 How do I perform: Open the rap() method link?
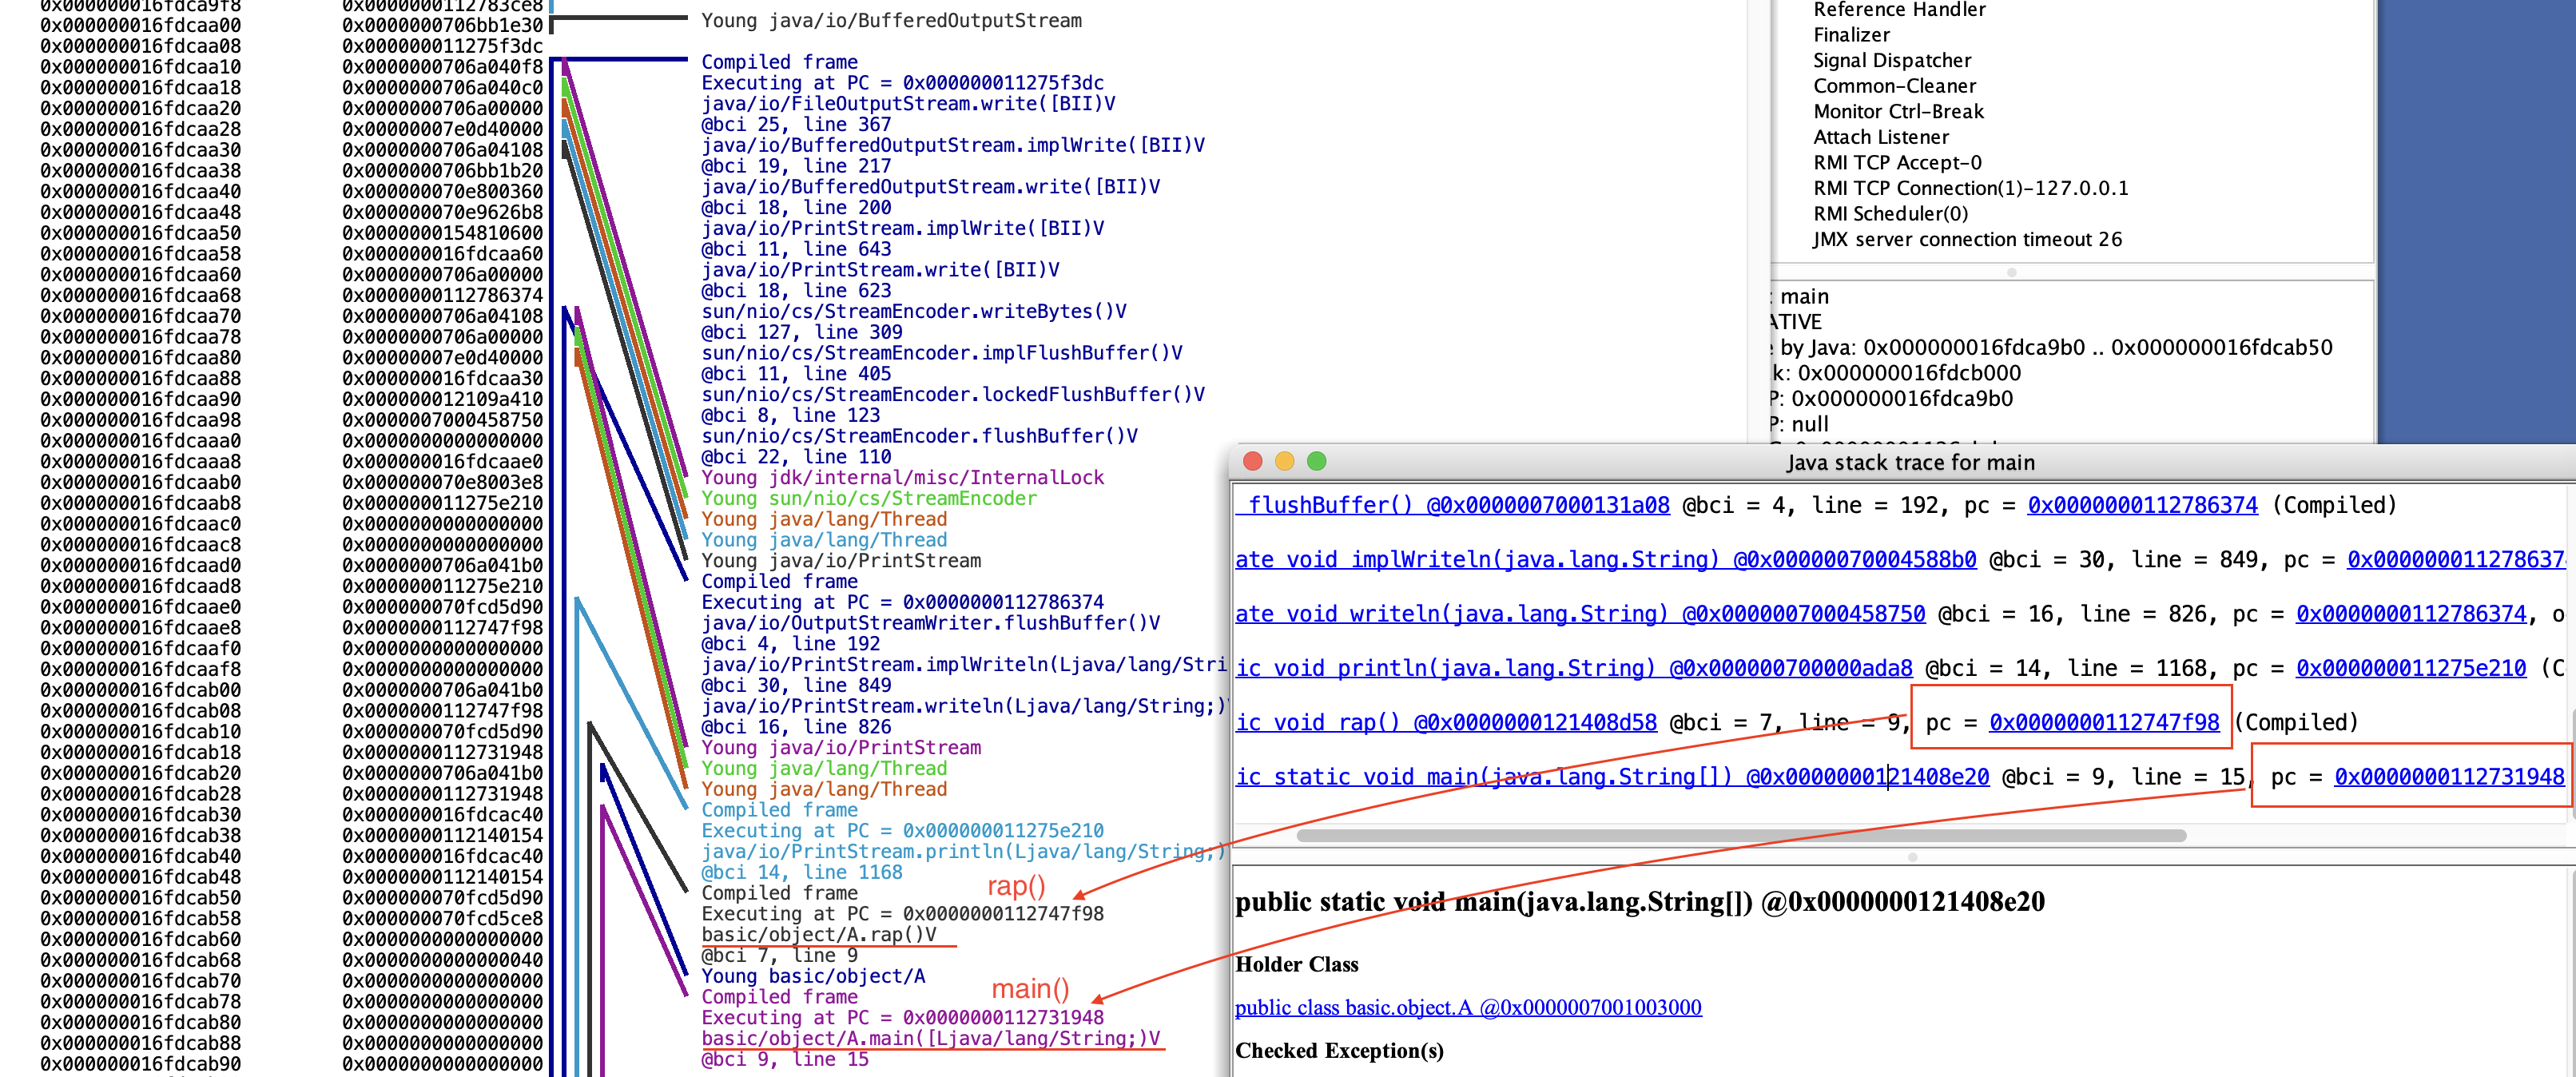pyautogui.click(x=1446, y=722)
